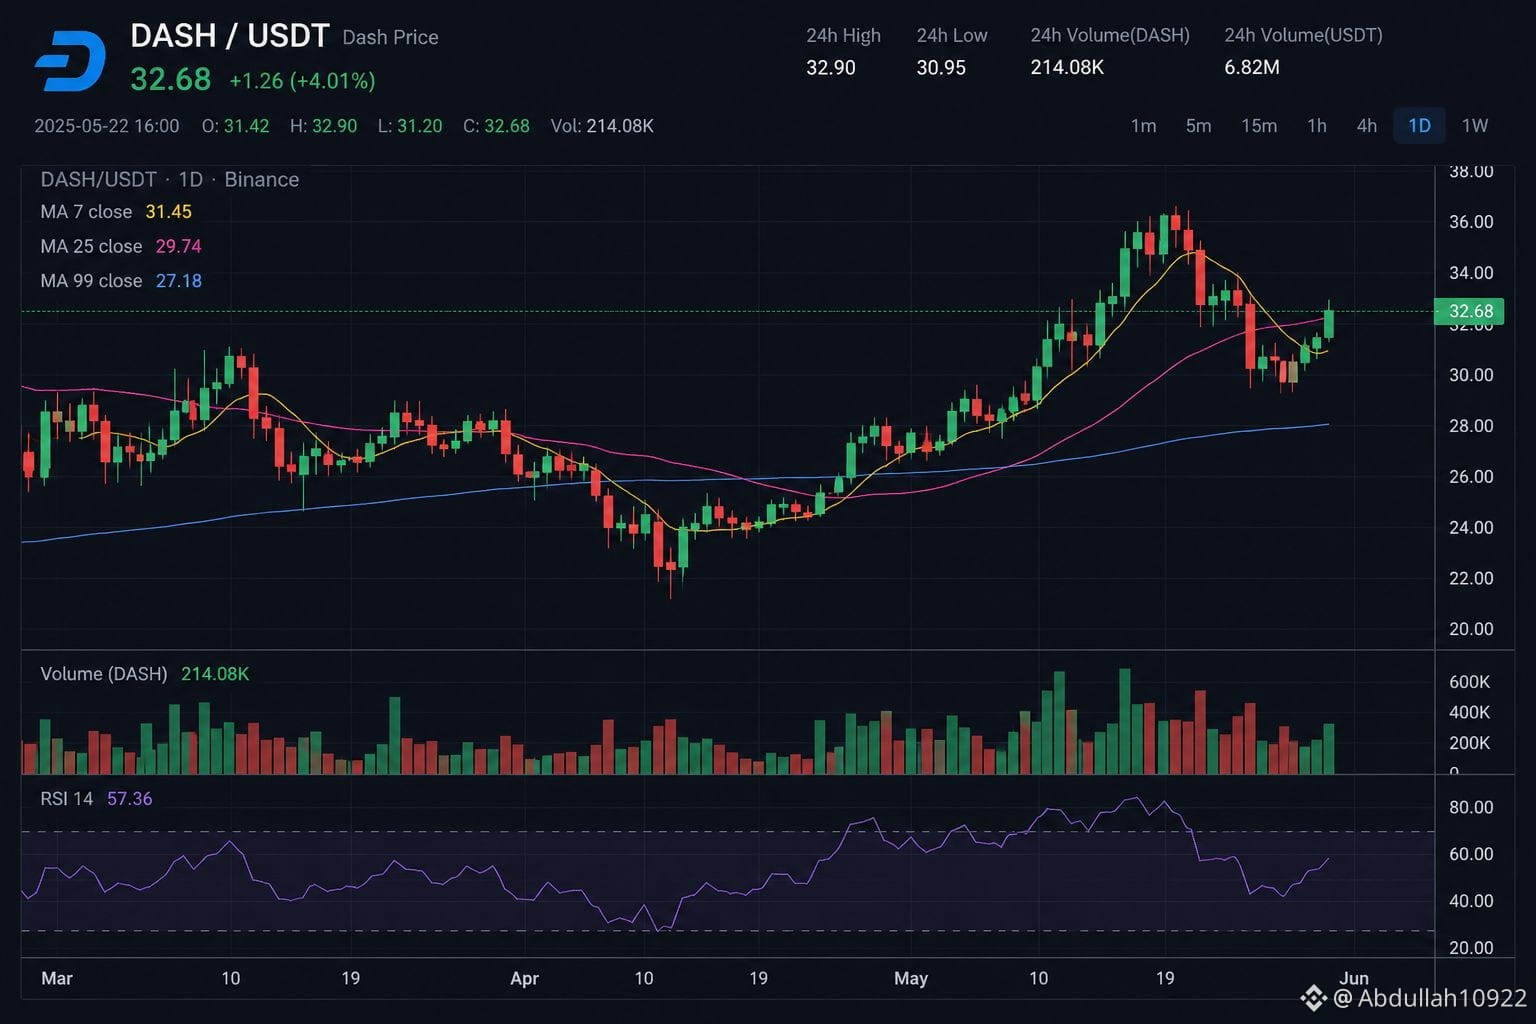
Task: Click the 20.00 price axis label
Action: tap(1471, 629)
